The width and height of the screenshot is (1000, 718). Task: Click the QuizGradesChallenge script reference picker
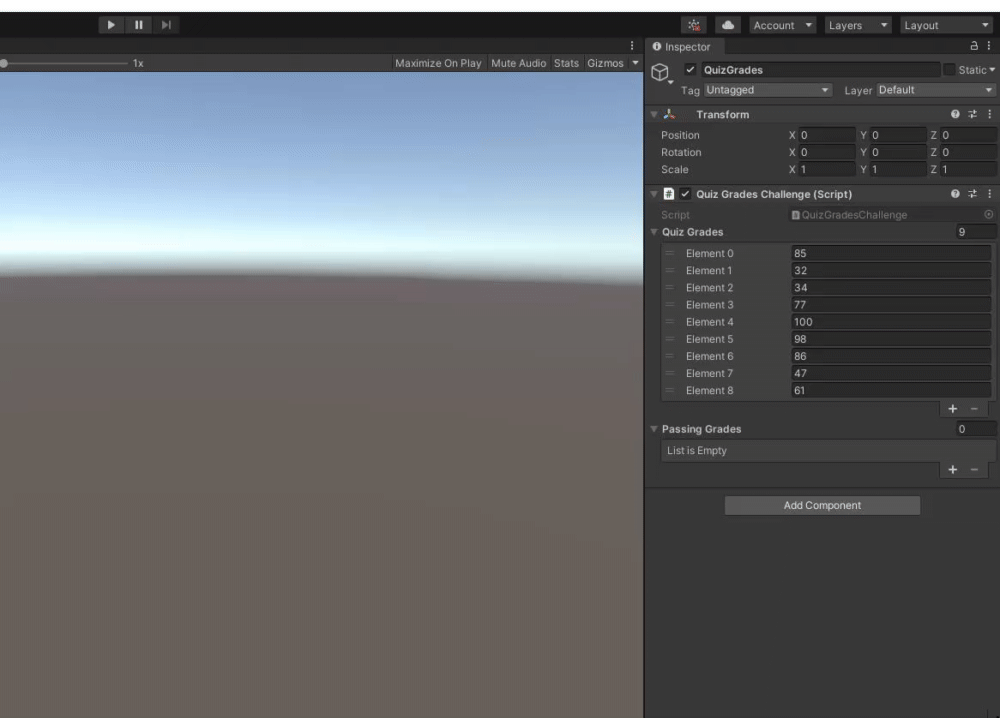(988, 214)
